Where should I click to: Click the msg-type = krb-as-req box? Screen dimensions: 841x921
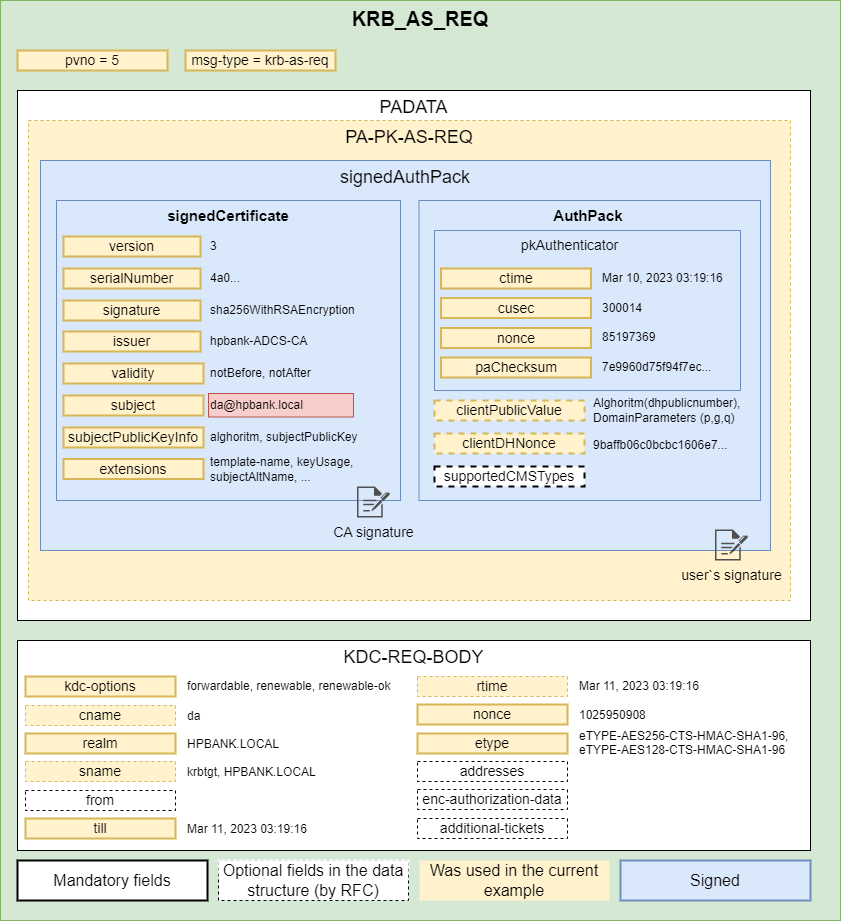pos(260,60)
